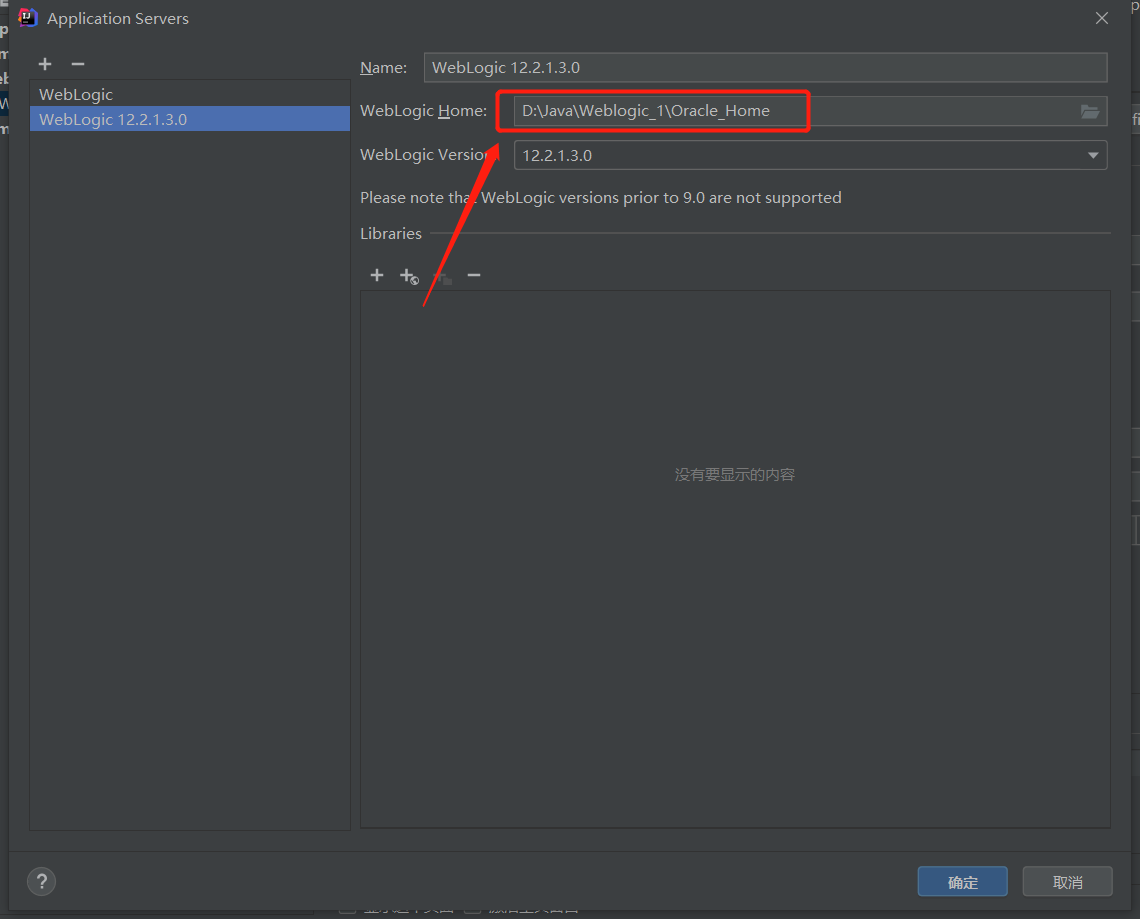Click the version unsupported note text
This screenshot has height=919, width=1140.
point(601,198)
